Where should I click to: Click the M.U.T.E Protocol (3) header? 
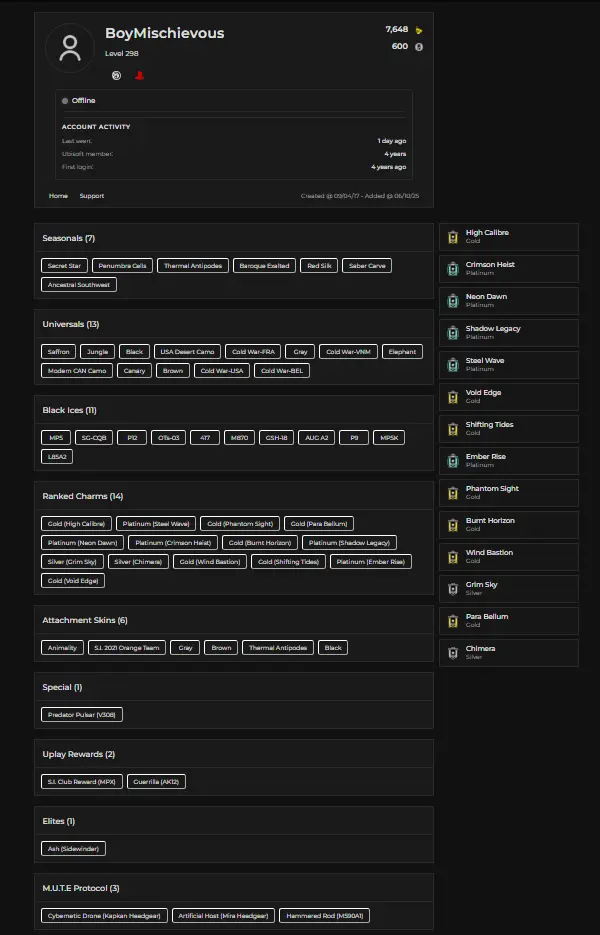point(81,888)
